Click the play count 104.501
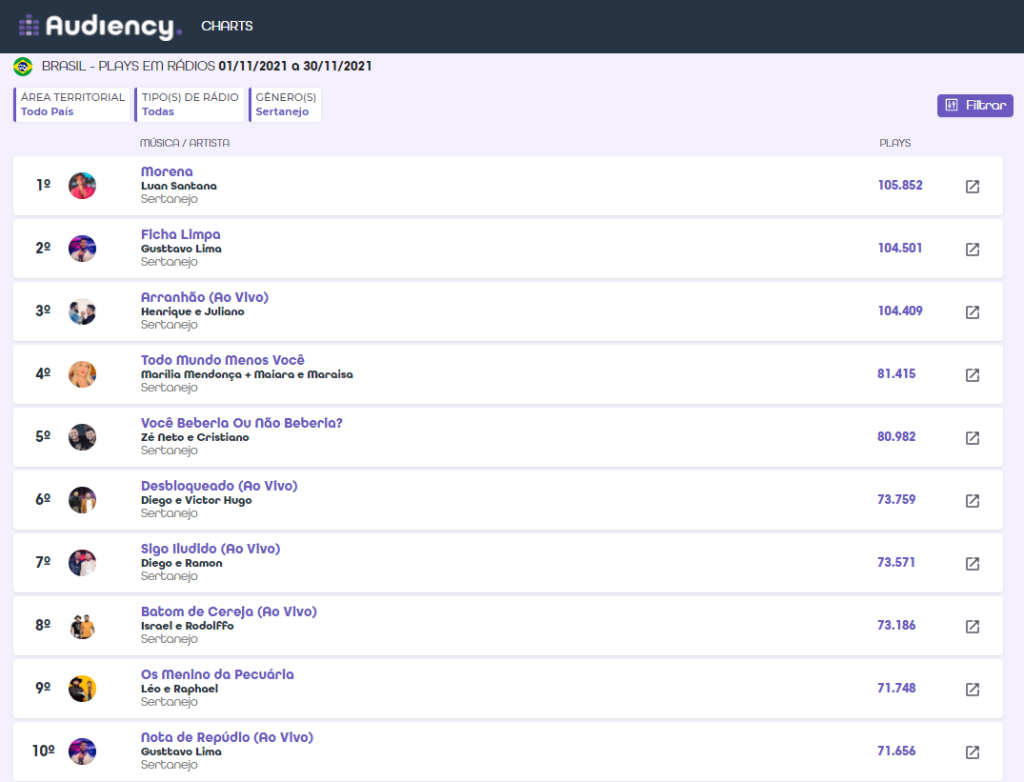This screenshot has width=1024, height=782. [x=900, y=248]
